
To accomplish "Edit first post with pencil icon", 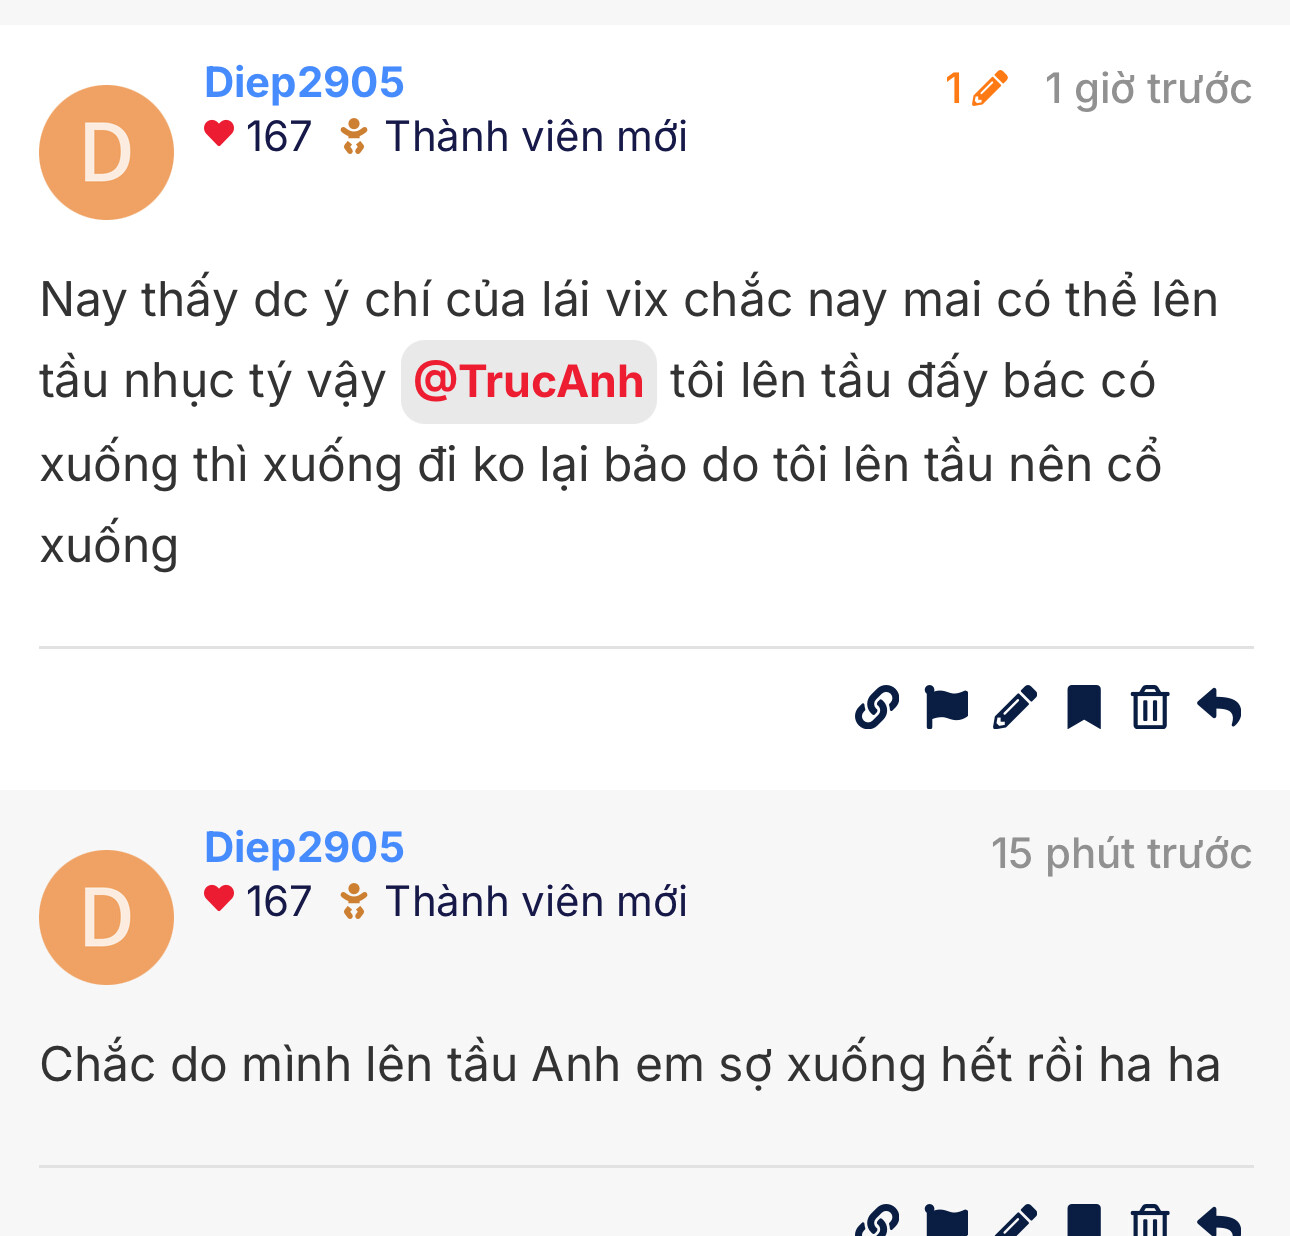I will [x=1015, y=708].
